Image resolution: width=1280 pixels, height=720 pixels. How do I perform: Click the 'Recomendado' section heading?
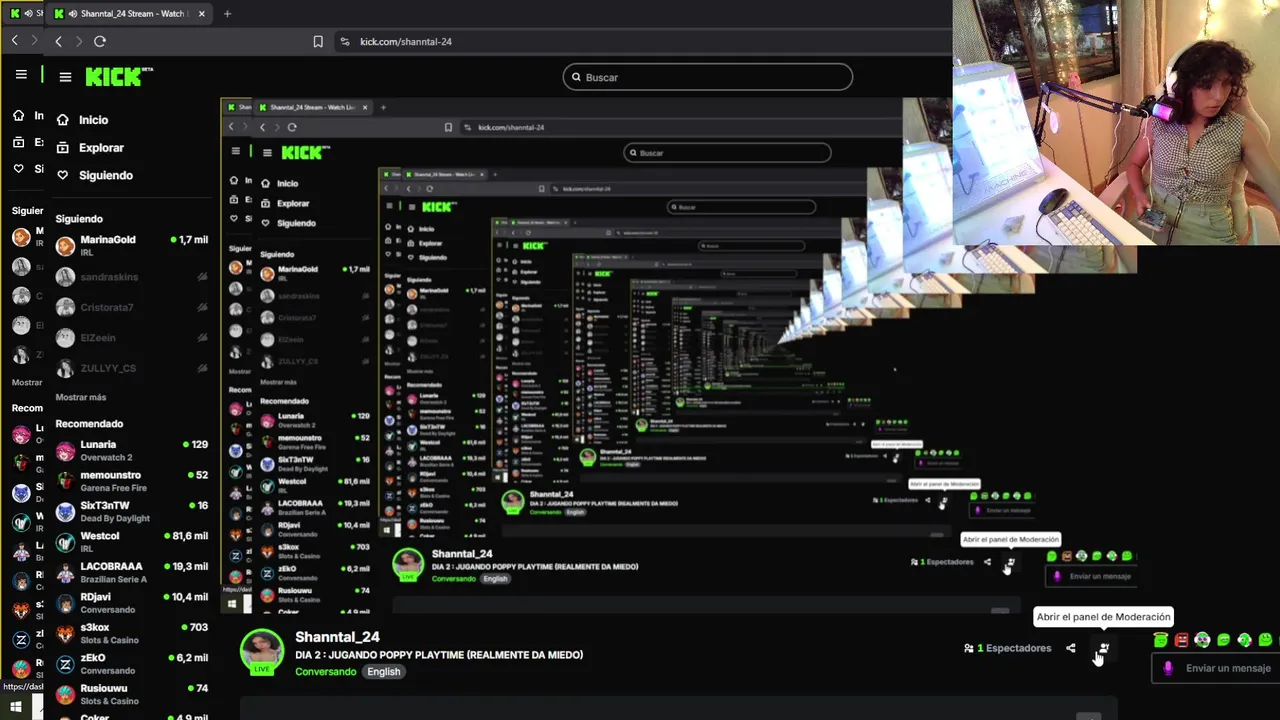pos(89,424)
